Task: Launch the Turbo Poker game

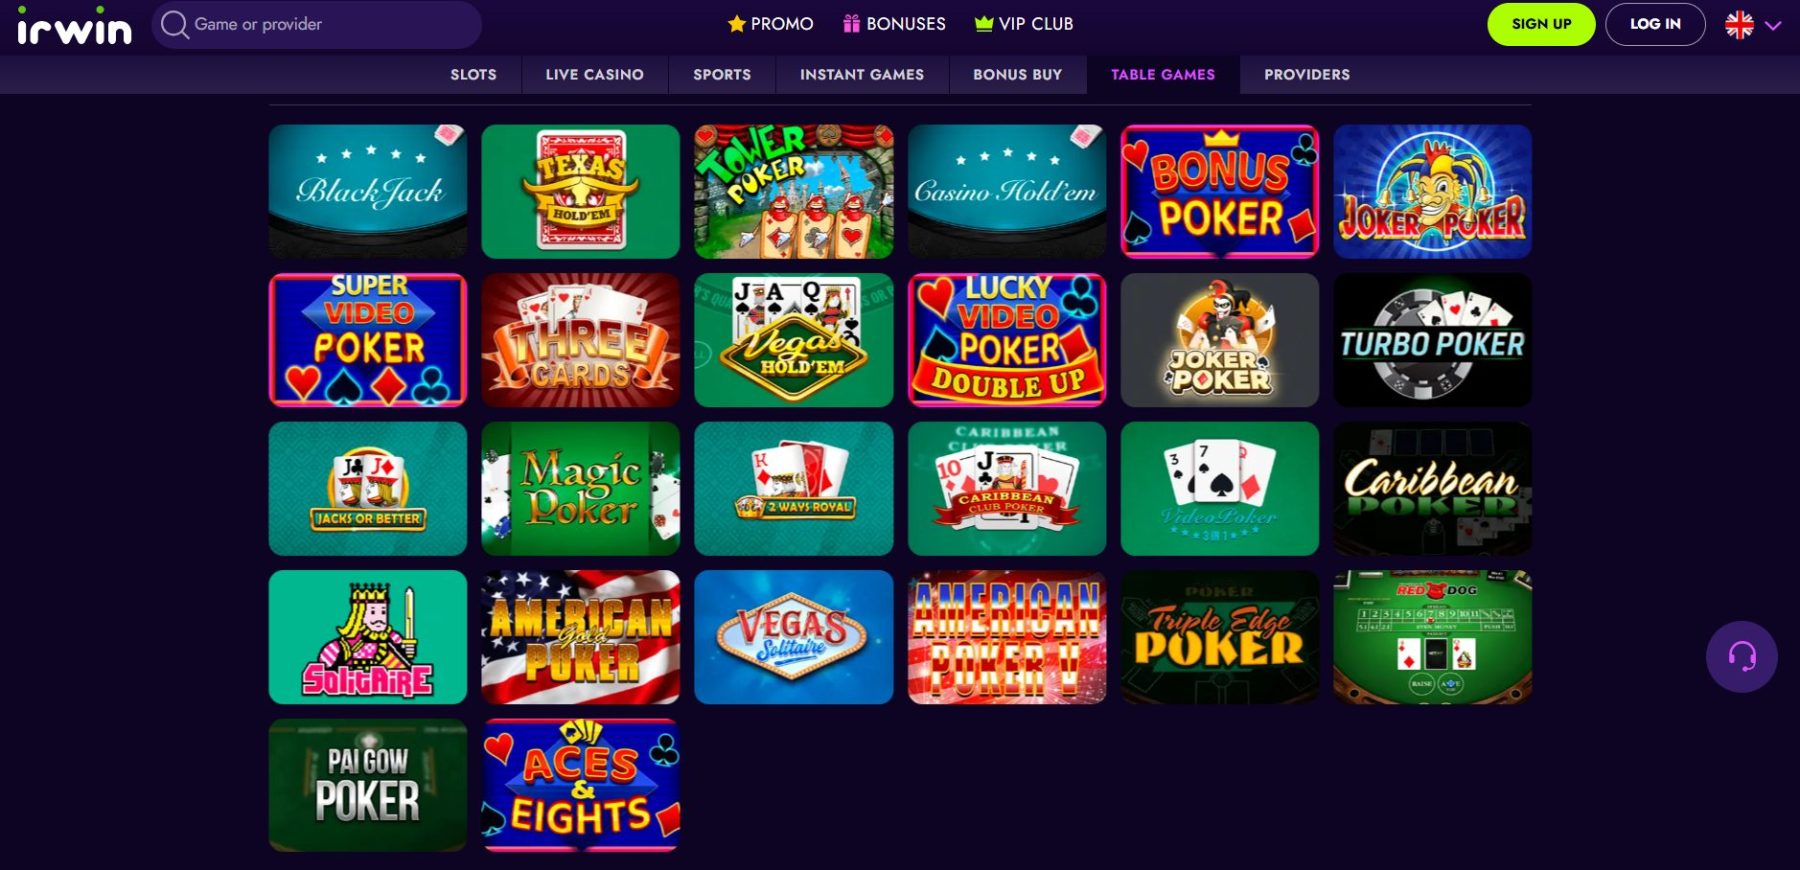Action: pyautogui.click(x=1432, y=340)
